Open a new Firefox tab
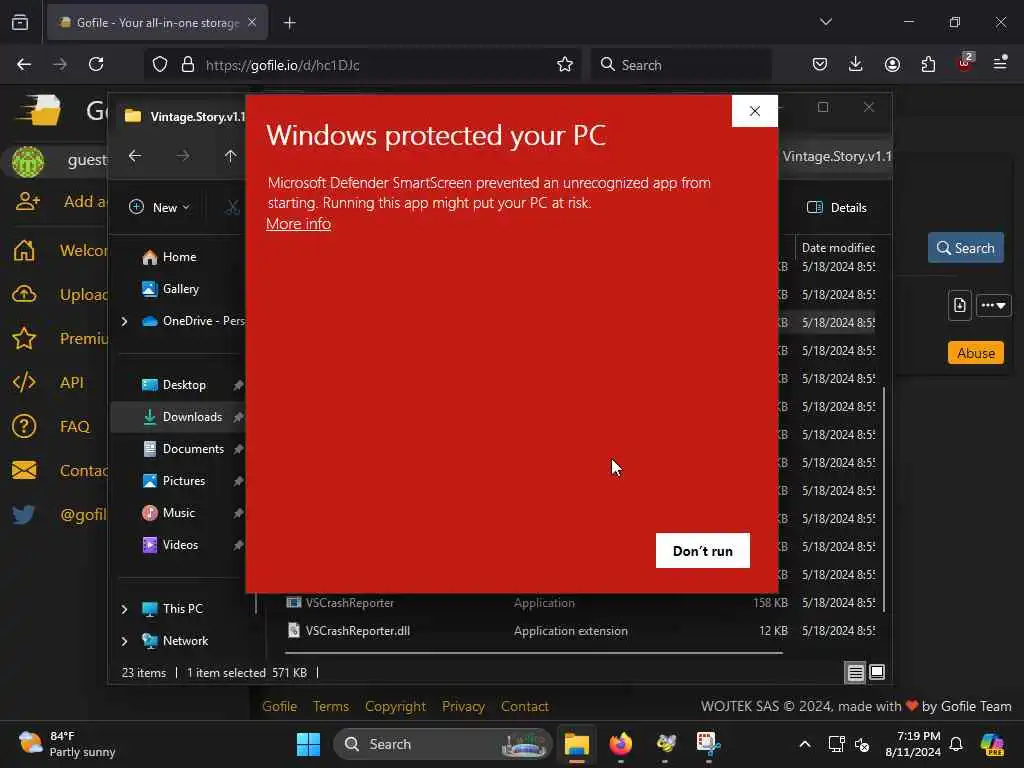Image resolution: width=1024 pixels, height=768 pixels. point(289,23)
